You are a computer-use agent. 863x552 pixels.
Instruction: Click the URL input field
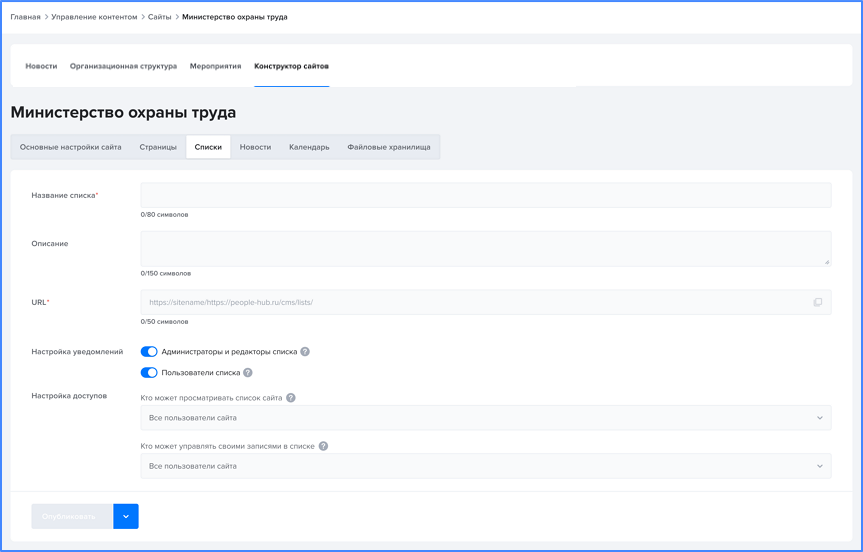pyautogui.click(x=485, y=302)
